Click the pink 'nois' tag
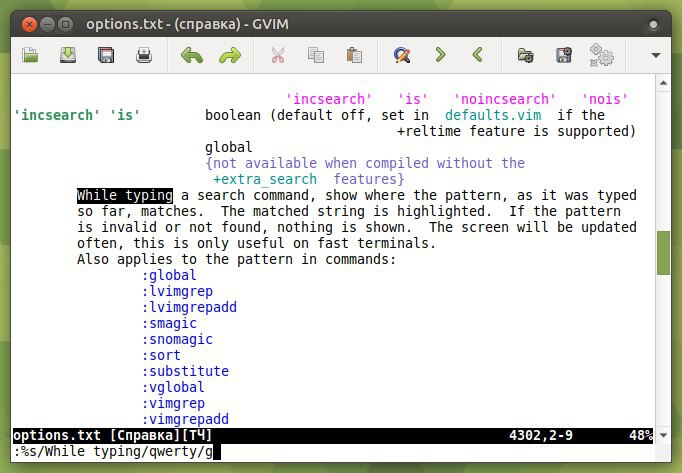 click(x=605, y=99)
